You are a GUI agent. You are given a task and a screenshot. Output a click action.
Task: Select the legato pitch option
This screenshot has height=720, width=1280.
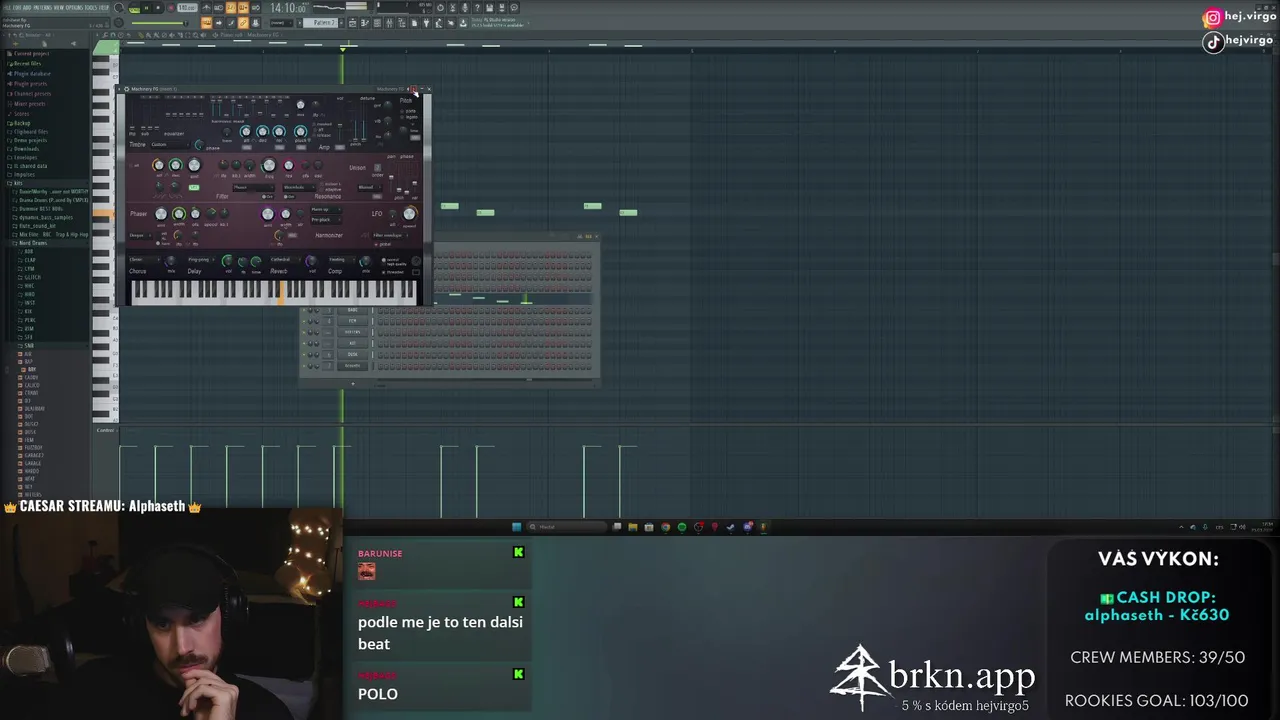click(409, 117)
